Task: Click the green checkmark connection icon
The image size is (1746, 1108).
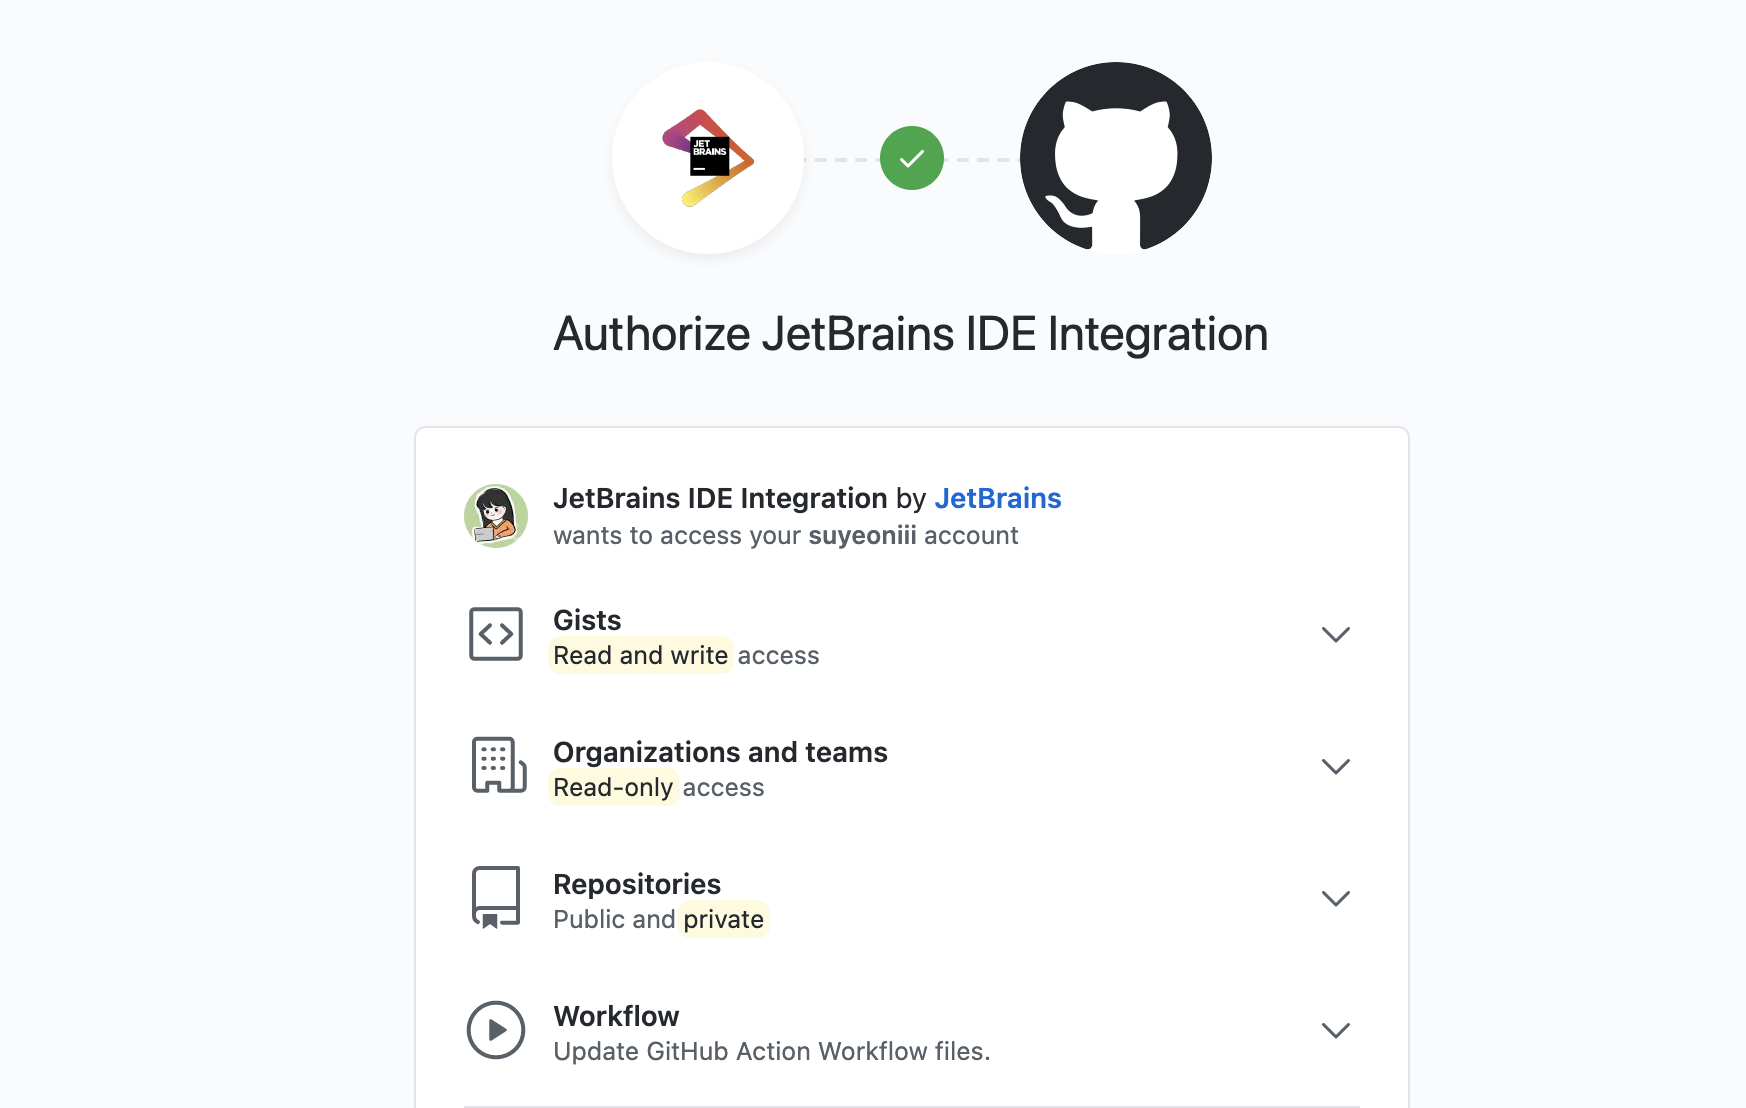Action: click(912, 158)
